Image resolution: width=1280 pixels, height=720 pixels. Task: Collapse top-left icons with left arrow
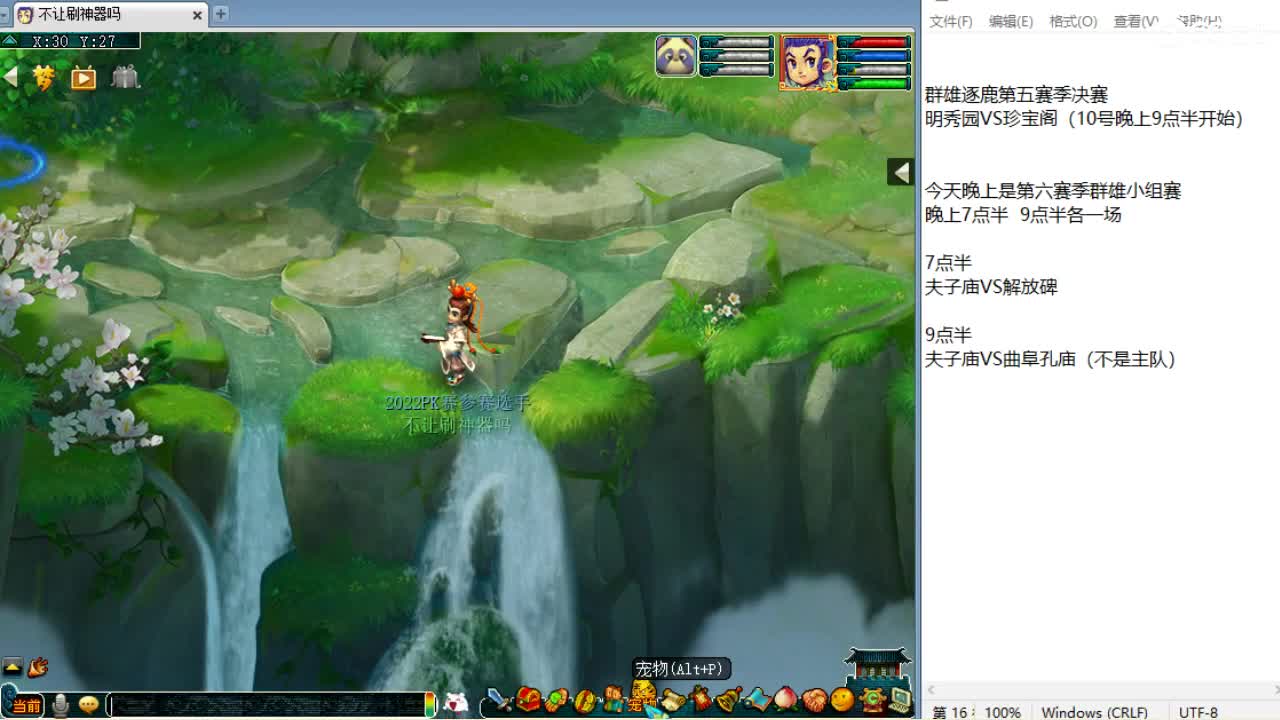10,77
